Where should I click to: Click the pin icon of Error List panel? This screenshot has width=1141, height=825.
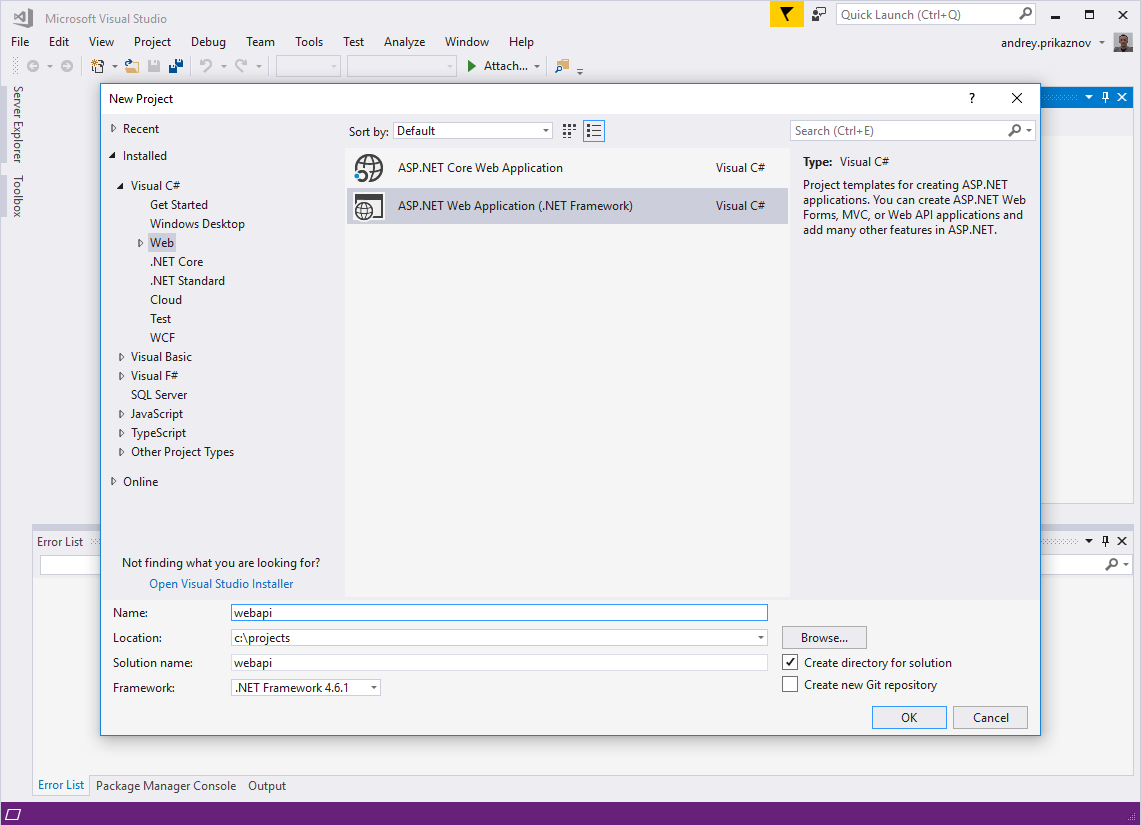click(1105, 541)
